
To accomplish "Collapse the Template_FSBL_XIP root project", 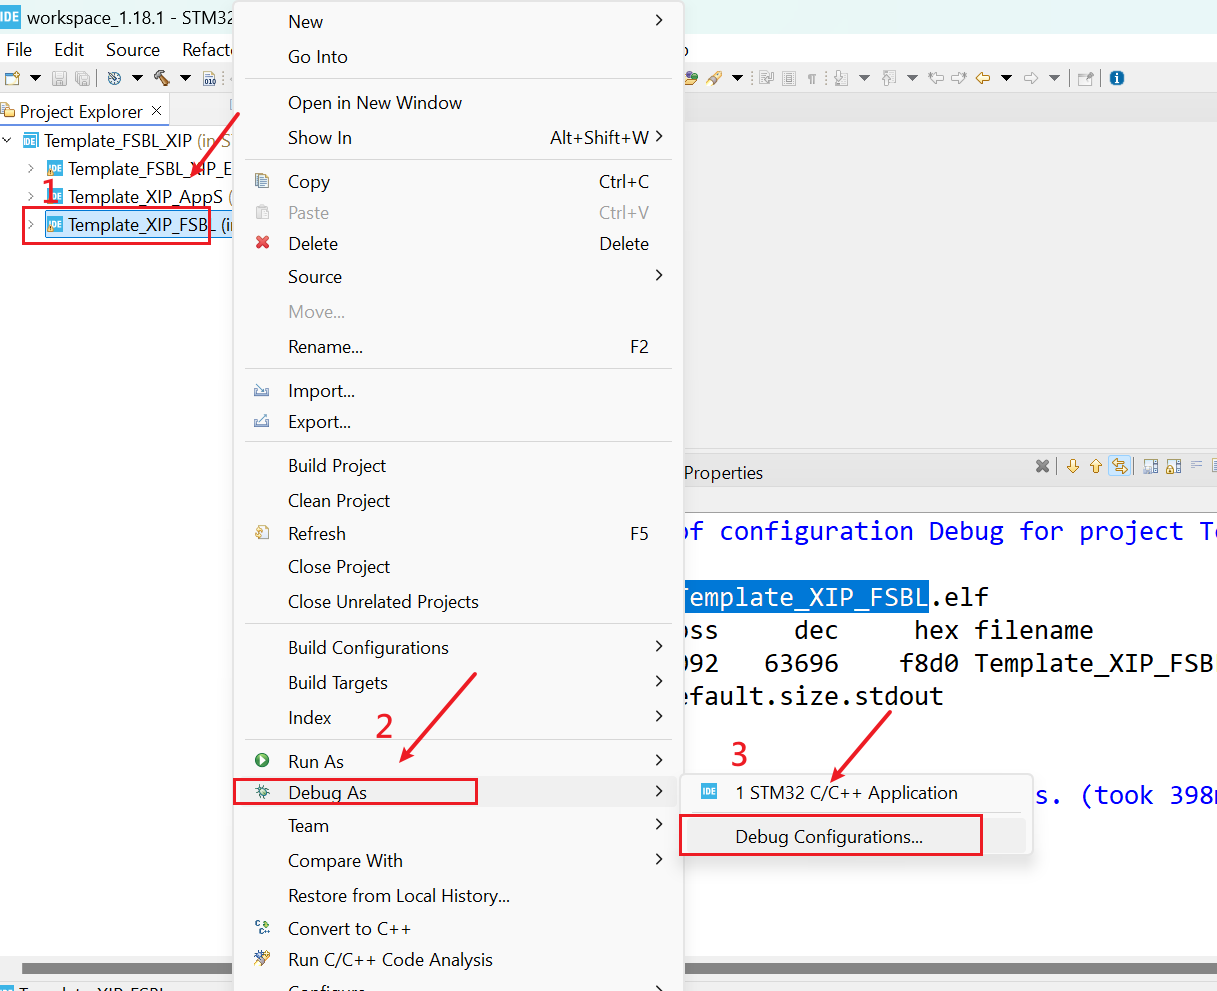I will pos(8,140).
